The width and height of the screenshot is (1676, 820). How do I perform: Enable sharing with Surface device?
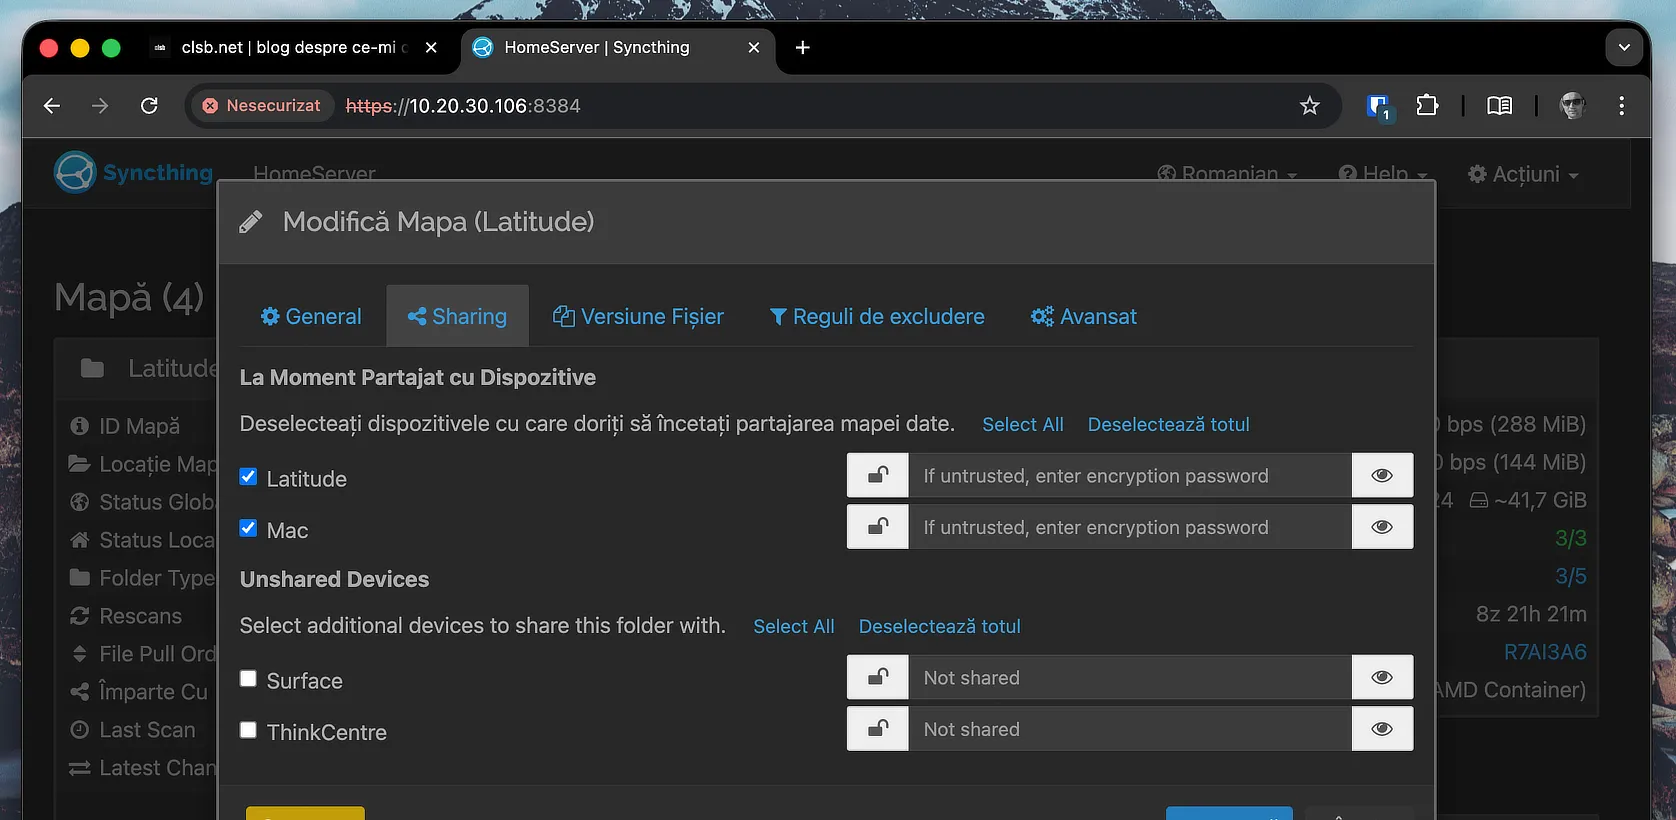point(249,679)
